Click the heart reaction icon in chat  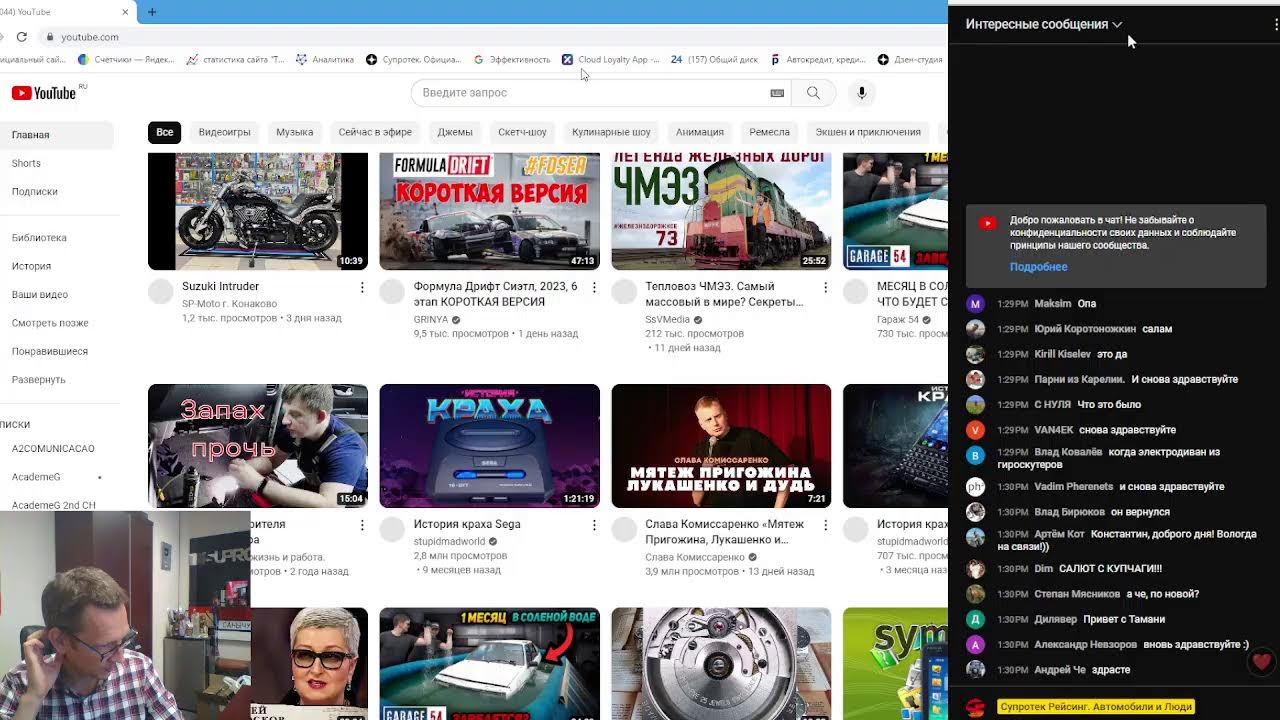coord(1262,662)
